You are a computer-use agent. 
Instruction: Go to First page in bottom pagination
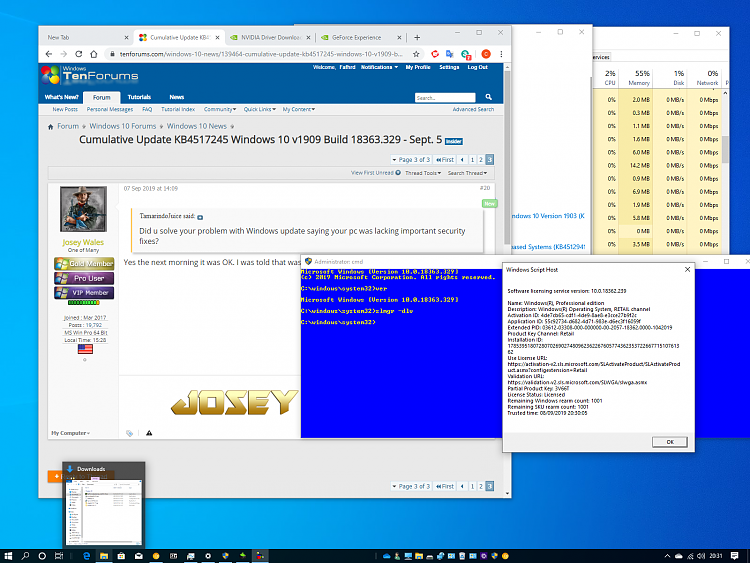[x=445, y=486]
